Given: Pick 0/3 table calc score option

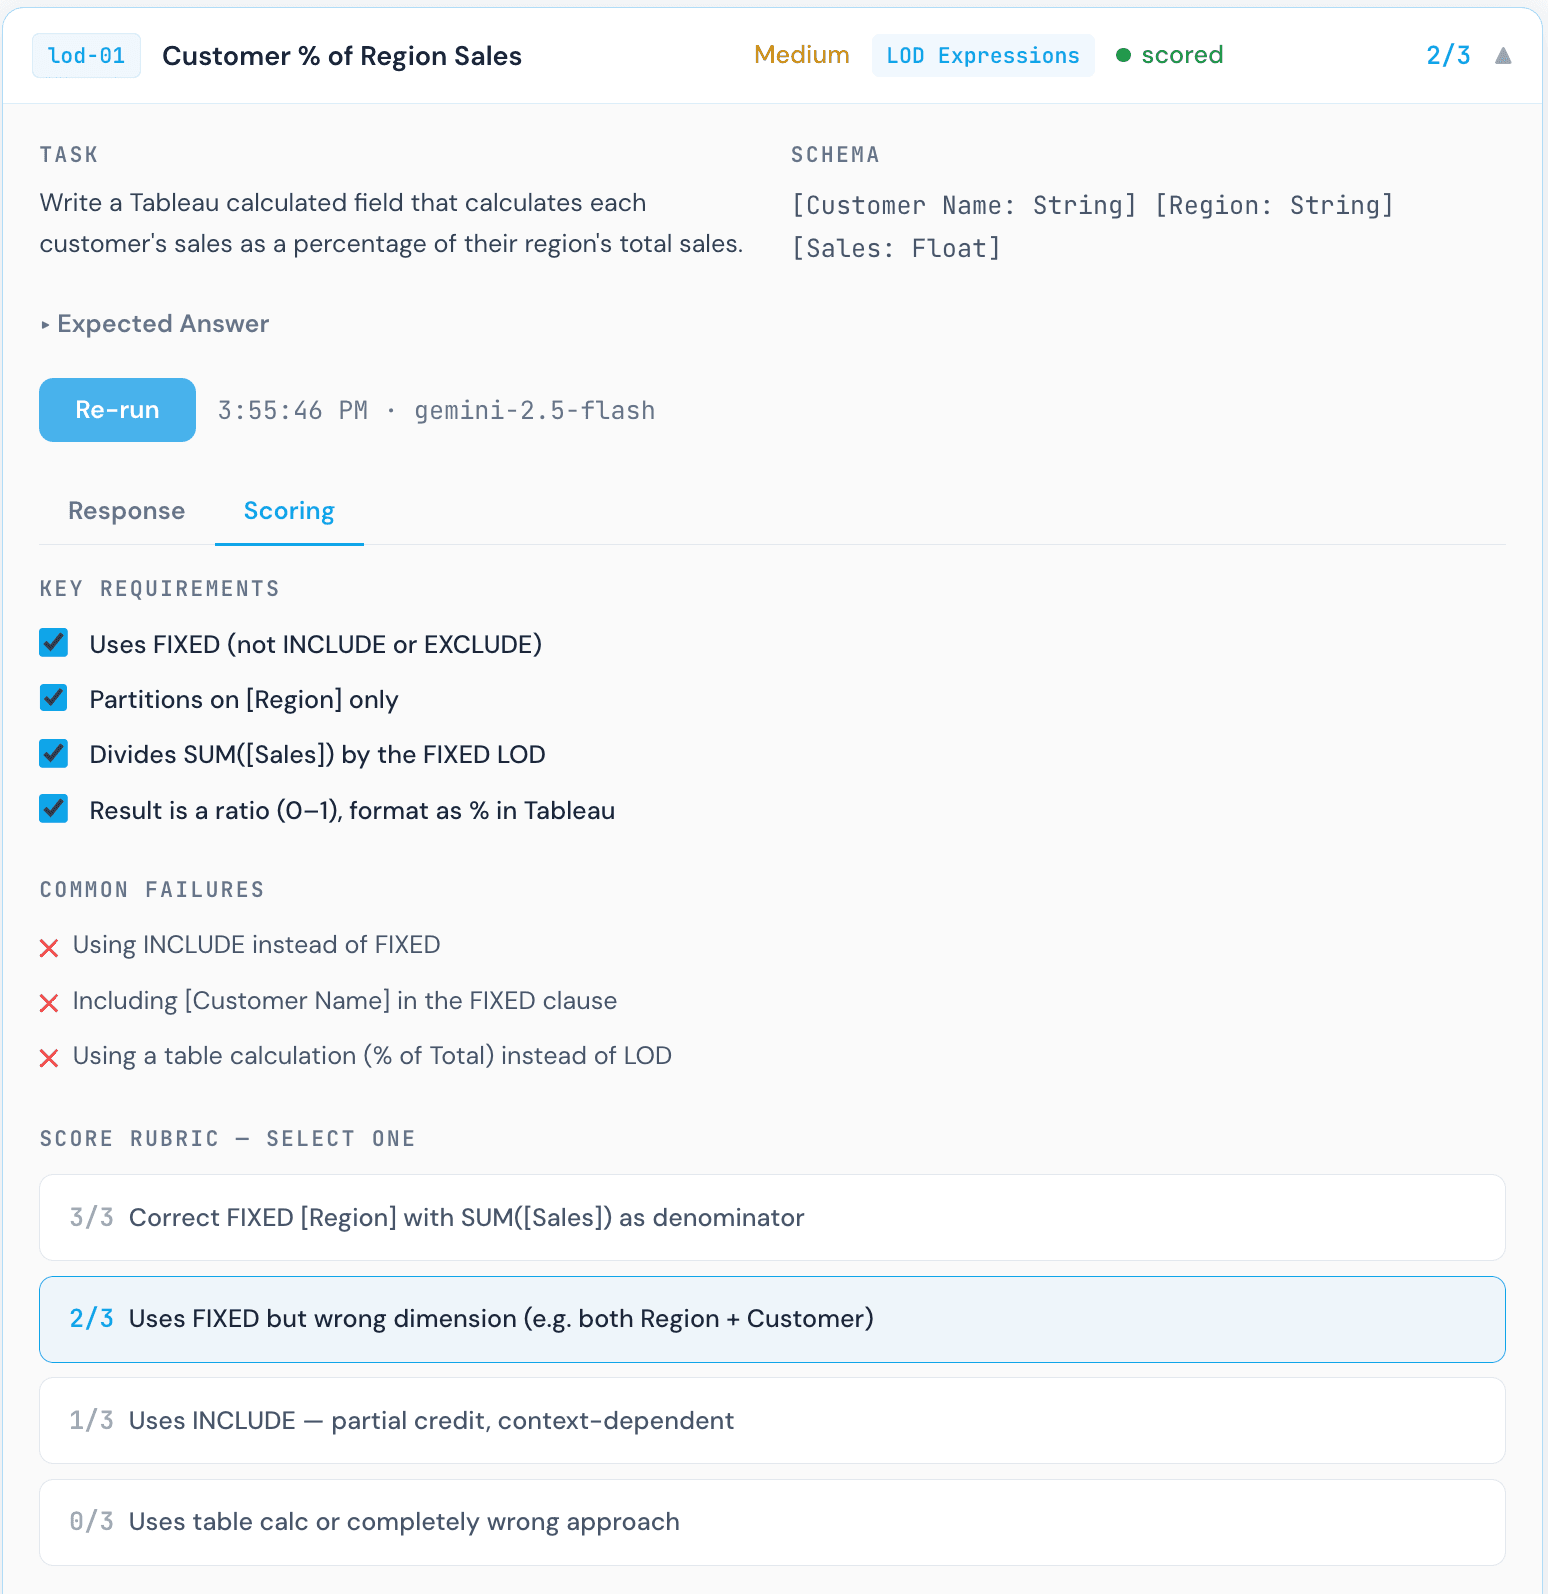Looking at the screenshot, I should point(772,1522).
